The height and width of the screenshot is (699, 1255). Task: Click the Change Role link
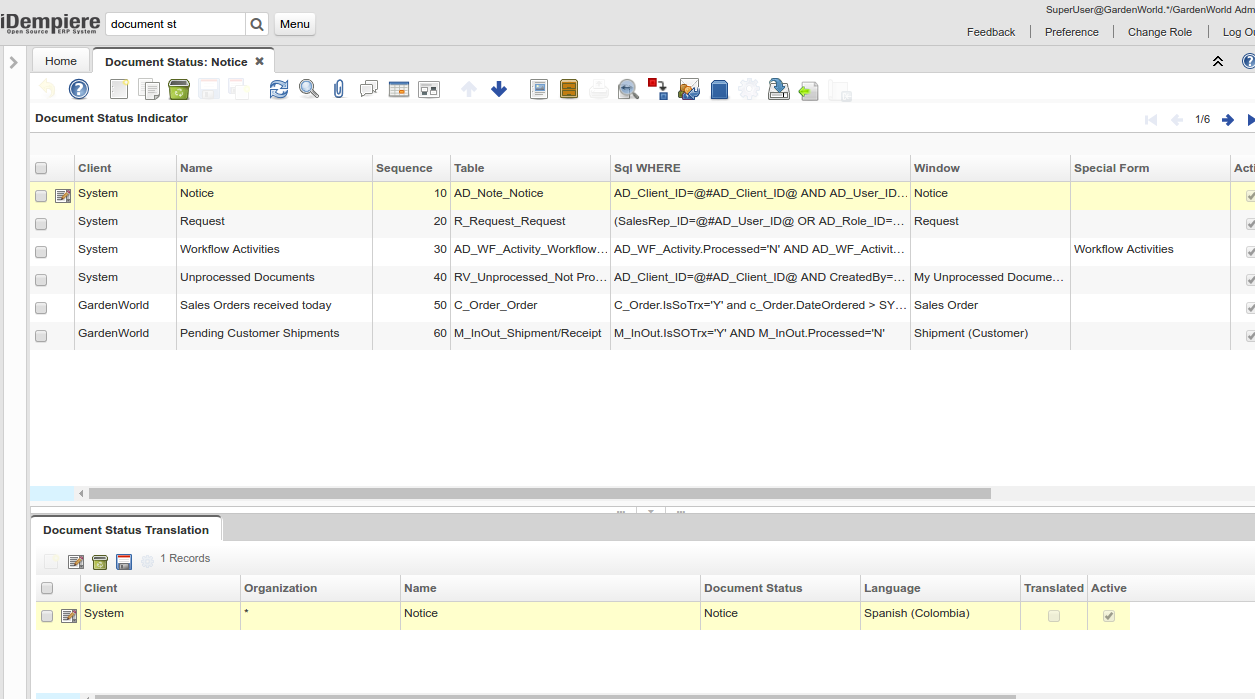click(1159, 32)
